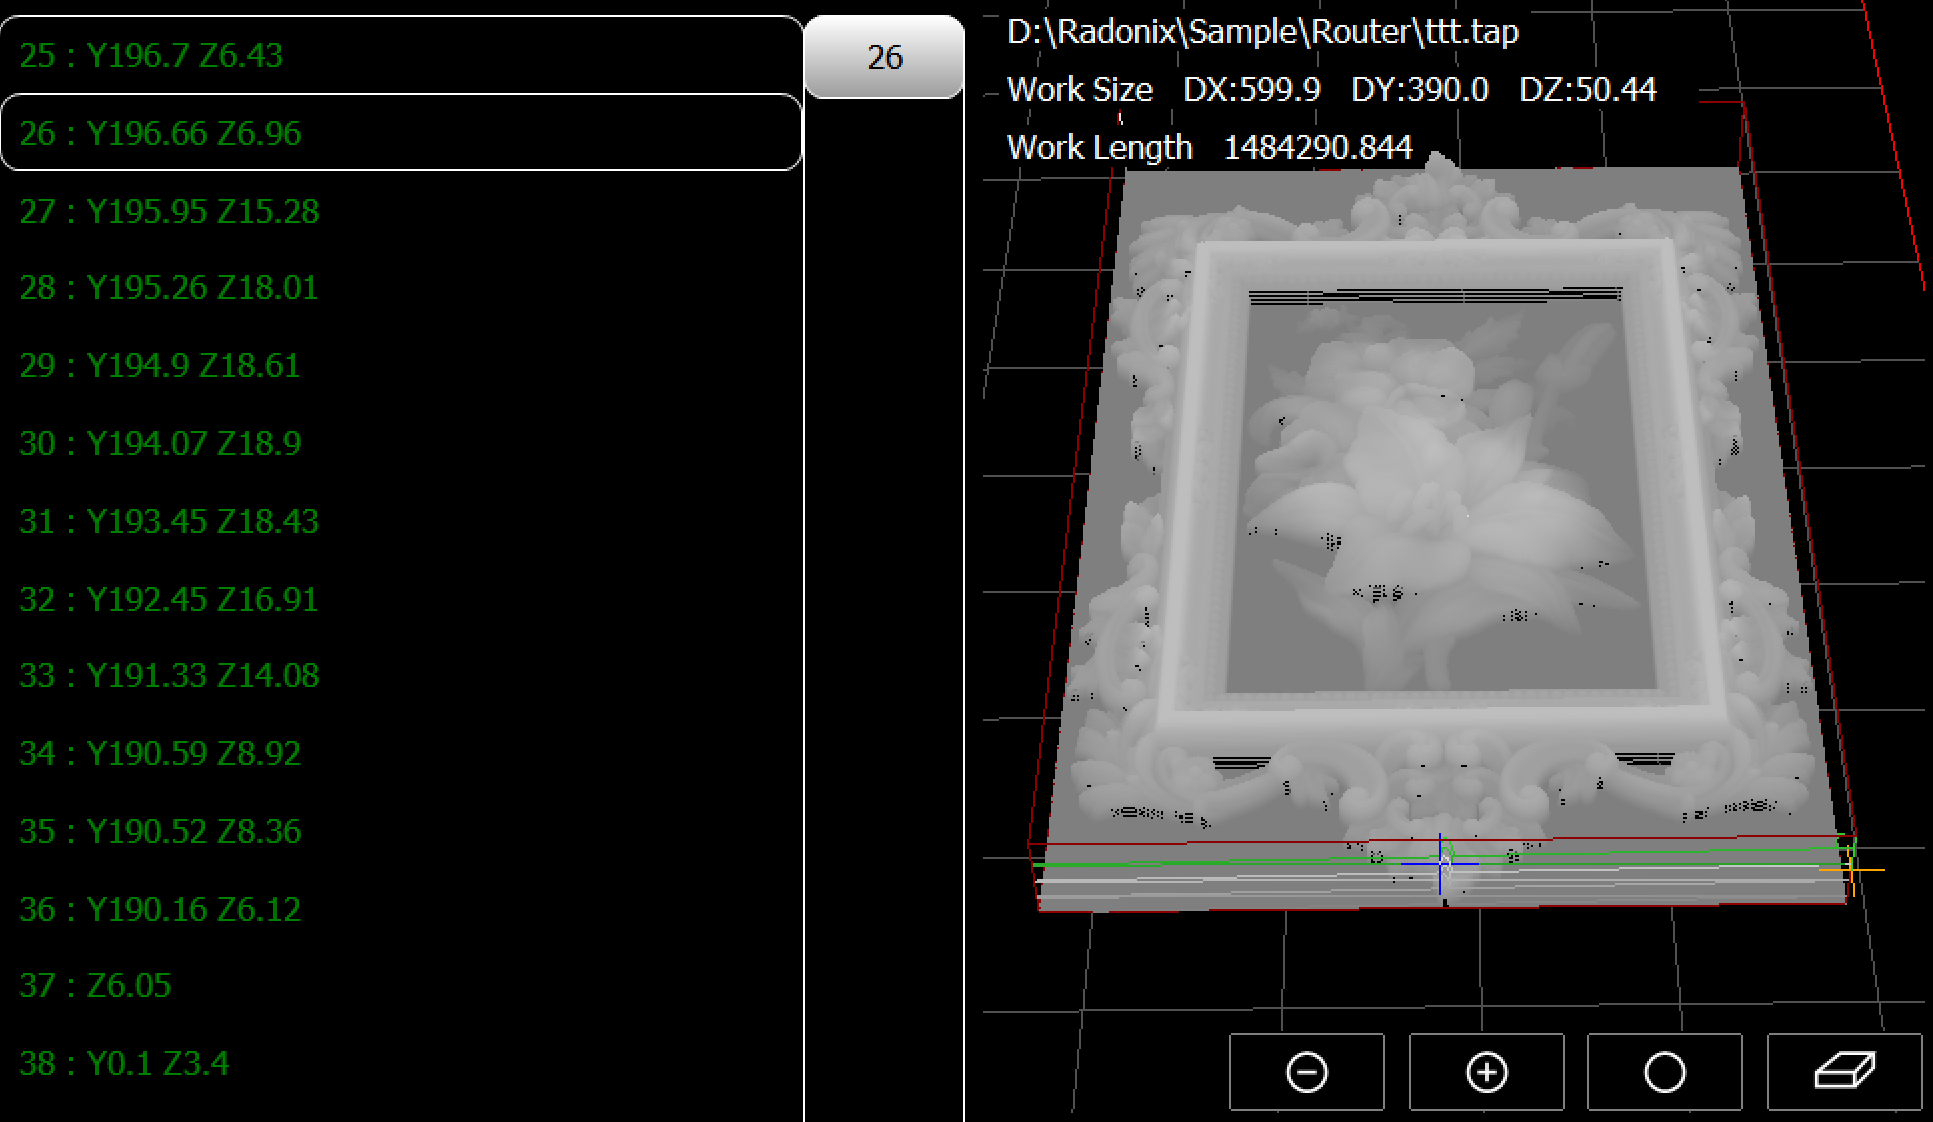Click the circle reset view icon
The height and width of the screenshot is (1122, 1933).
(1664, 1072)
